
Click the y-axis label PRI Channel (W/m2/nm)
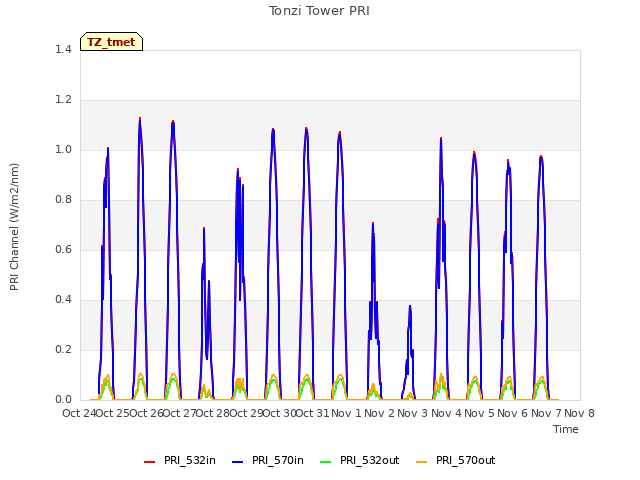(x=14, y=227)
